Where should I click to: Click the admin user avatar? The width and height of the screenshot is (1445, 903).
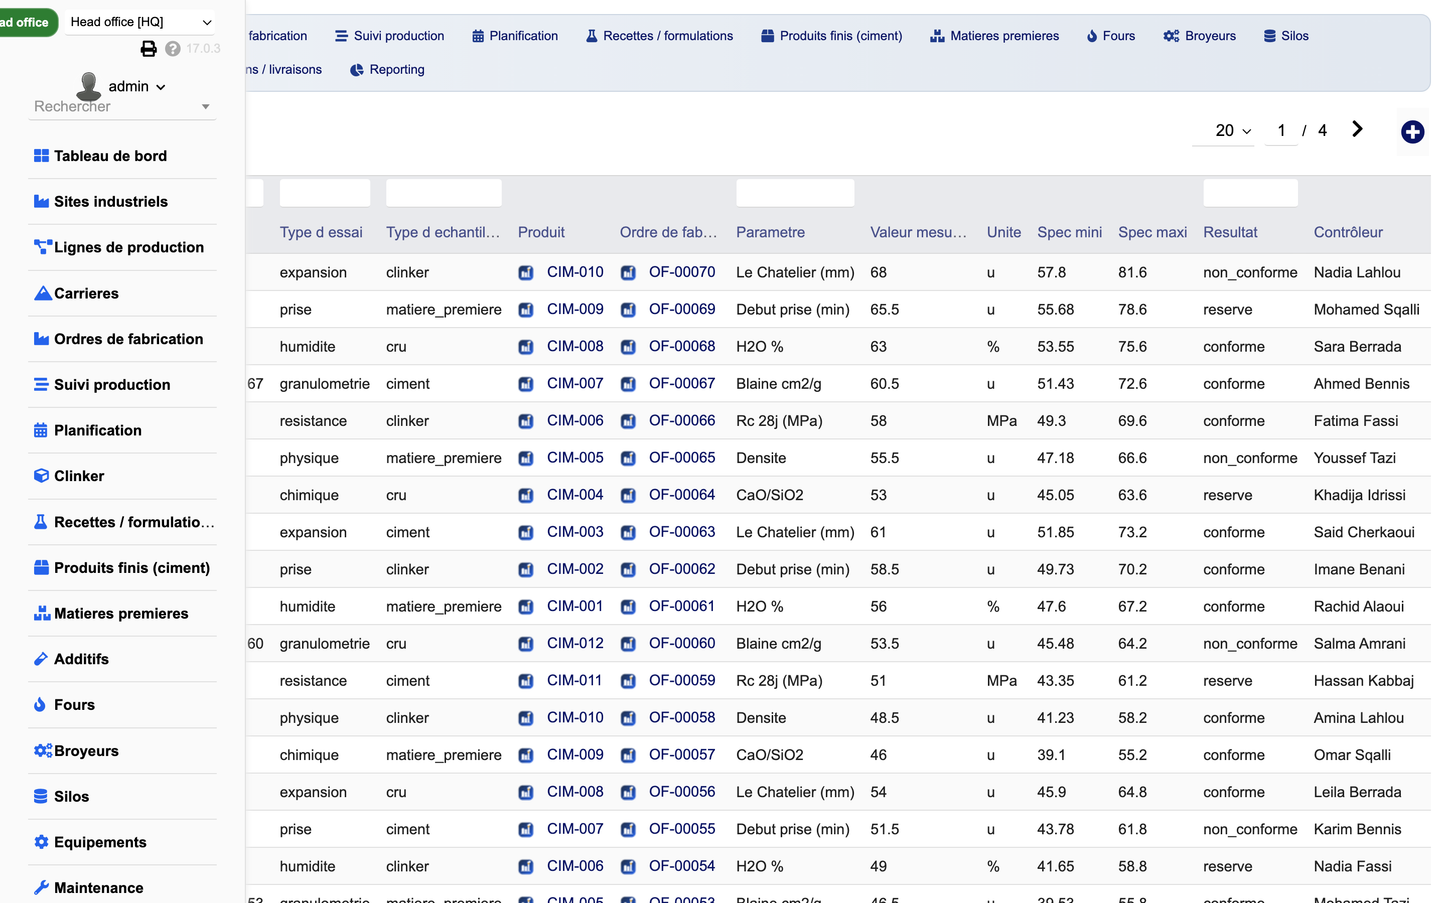89,86
